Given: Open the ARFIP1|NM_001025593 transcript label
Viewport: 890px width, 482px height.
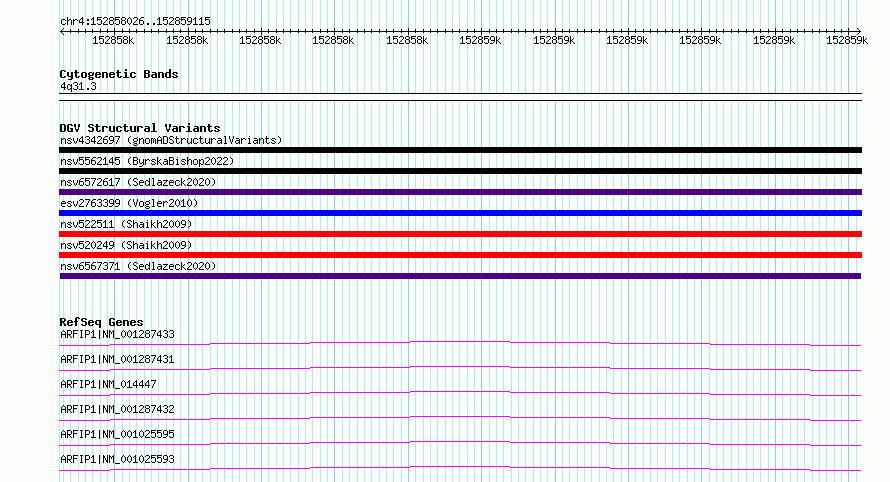Looking at the screenshot, I should [x=117, y=459].
